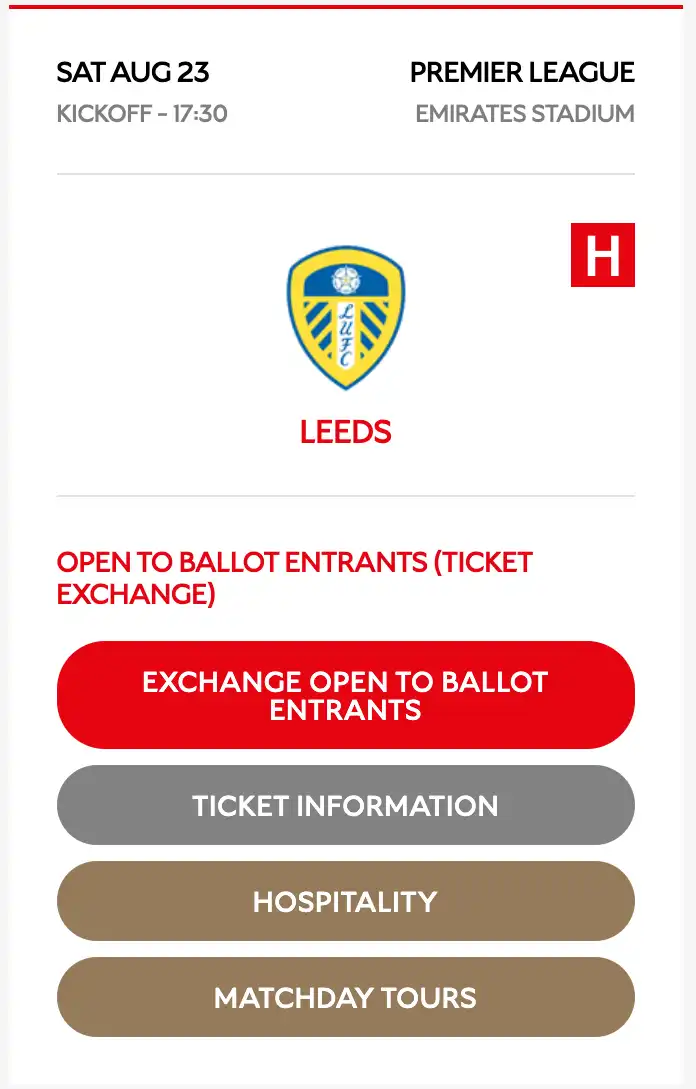Image resolution: width=696 pixels, height=1089 pixels.
Task: Click the OPEN TO BALLOT ENTRANTS heading
Action: click(x=294, y=578)
